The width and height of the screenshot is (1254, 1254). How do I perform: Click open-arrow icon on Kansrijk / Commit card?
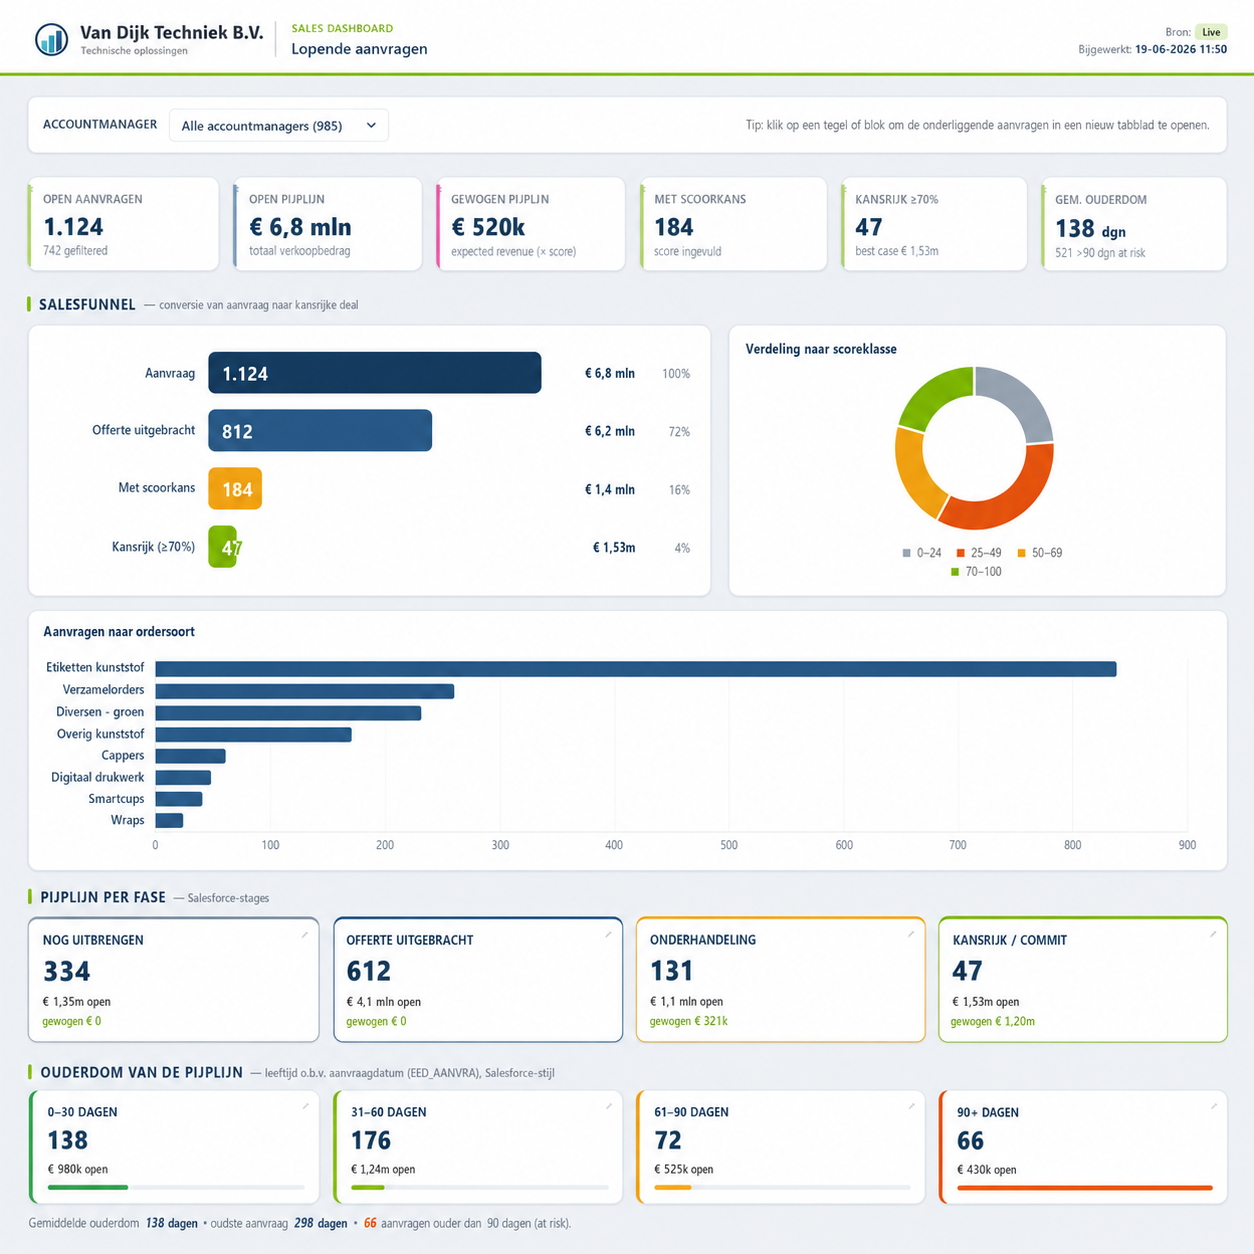coord(1213,935)
